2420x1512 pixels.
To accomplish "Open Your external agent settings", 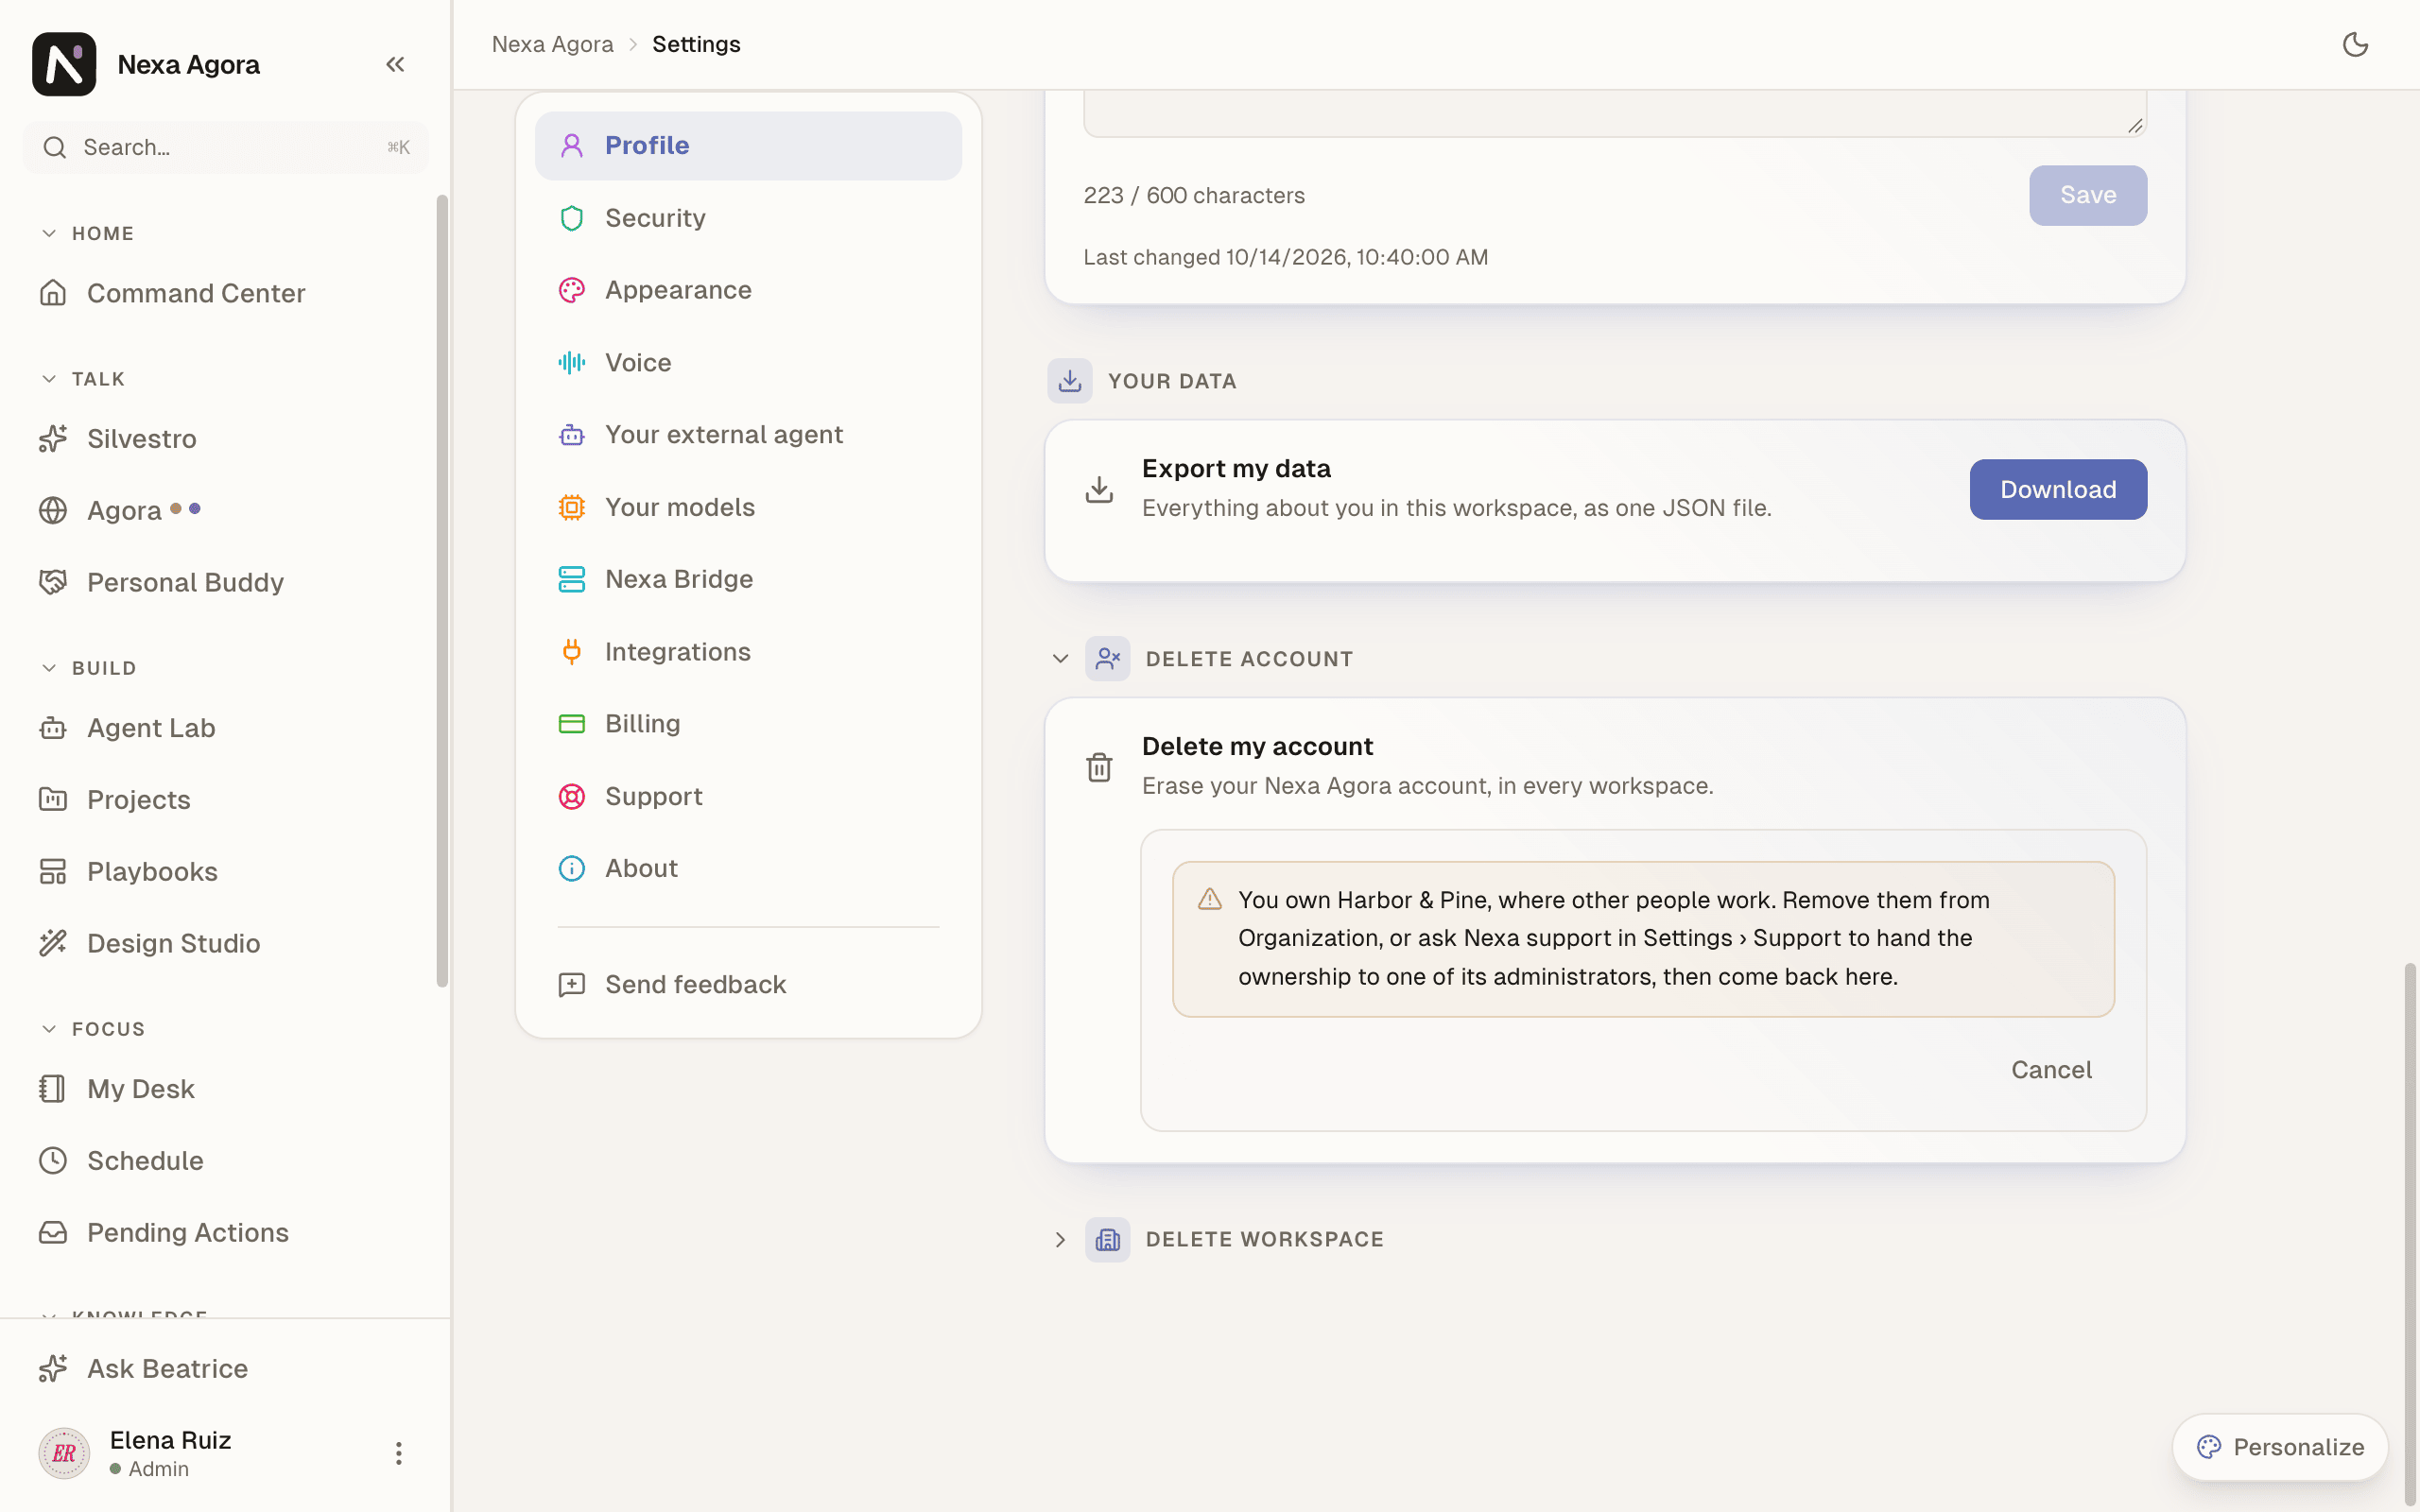I will point(748,435).
